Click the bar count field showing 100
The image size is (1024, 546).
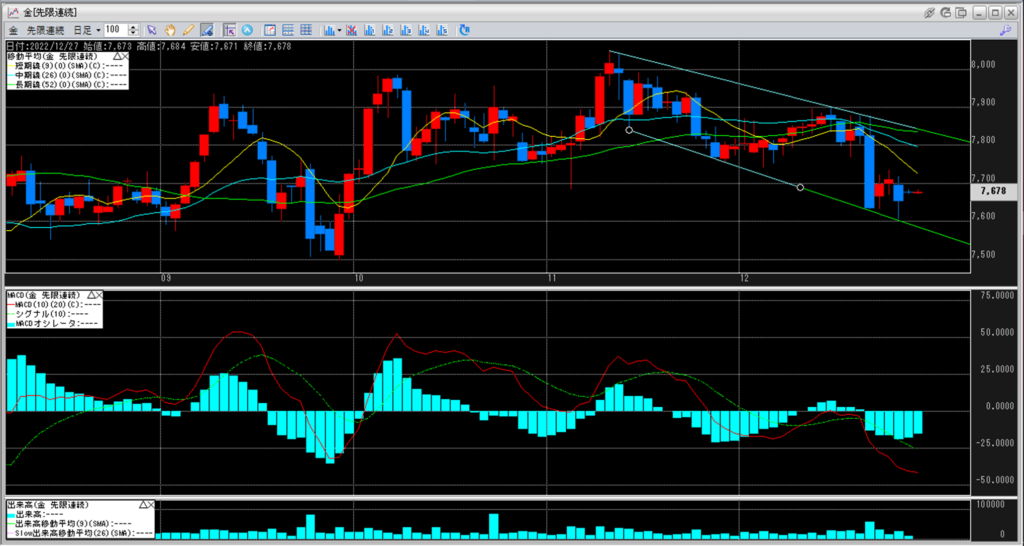[x=115, y=30]
